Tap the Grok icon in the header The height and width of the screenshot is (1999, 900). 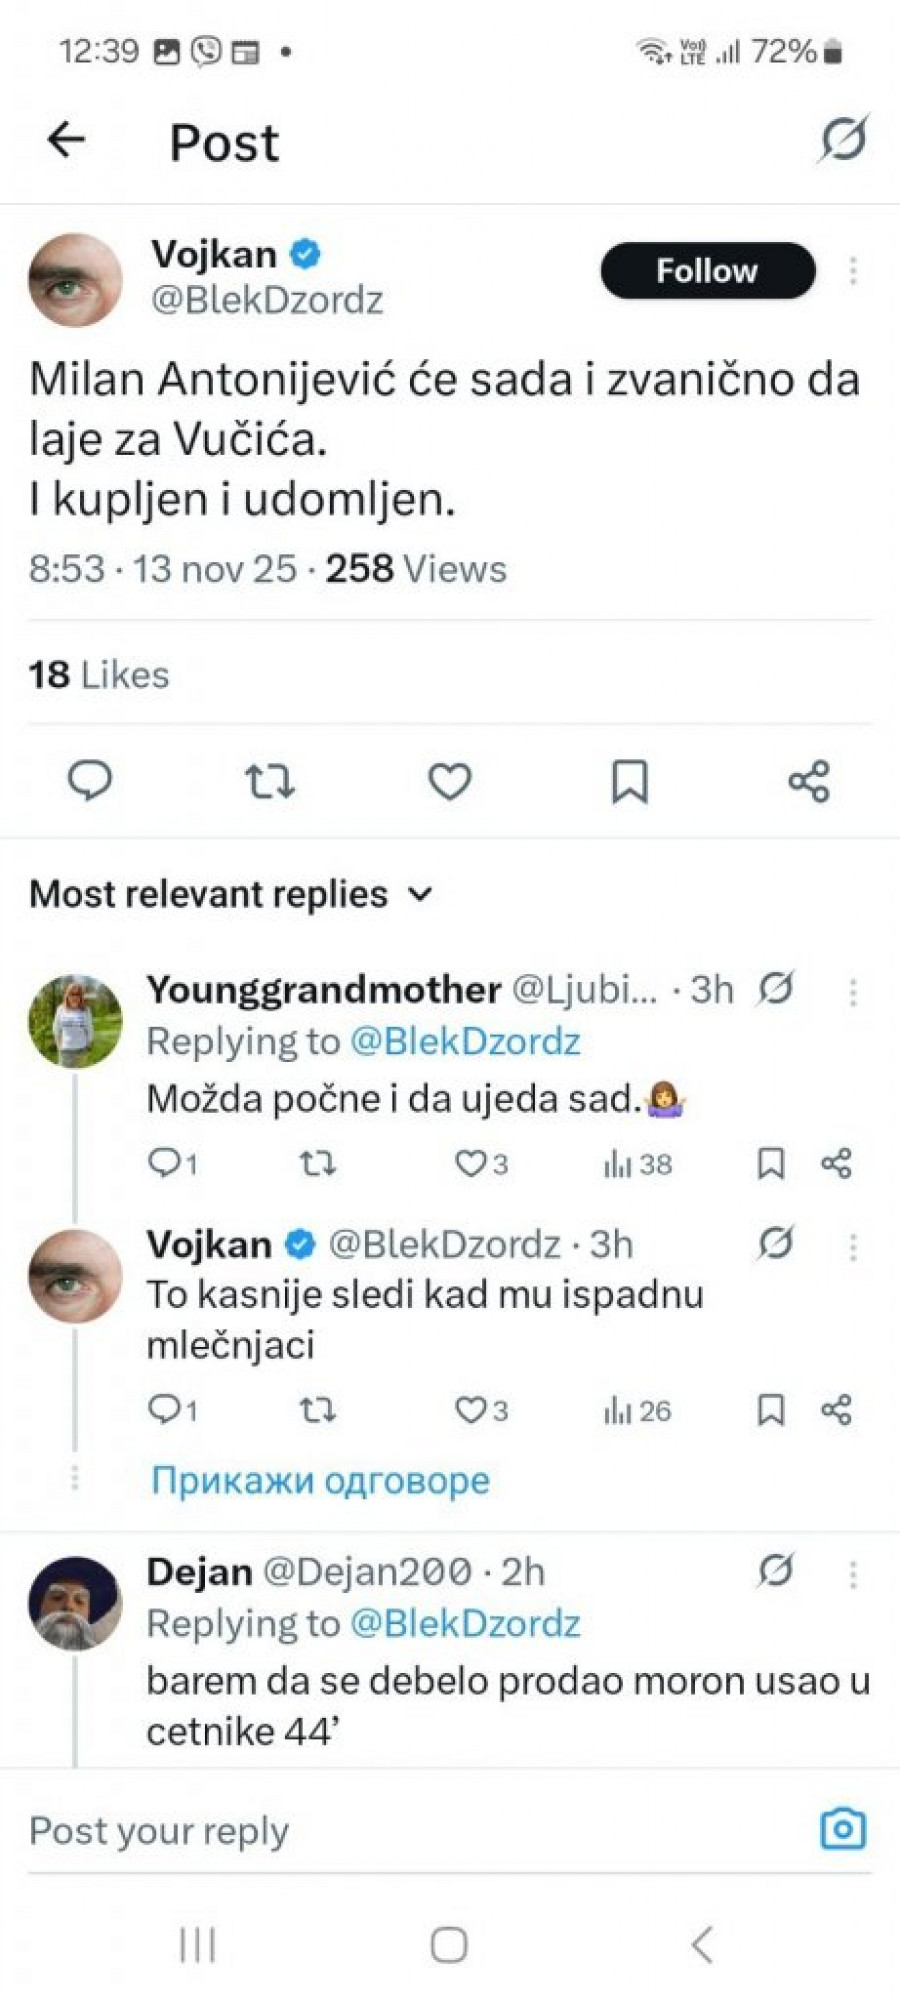[842, 139]
